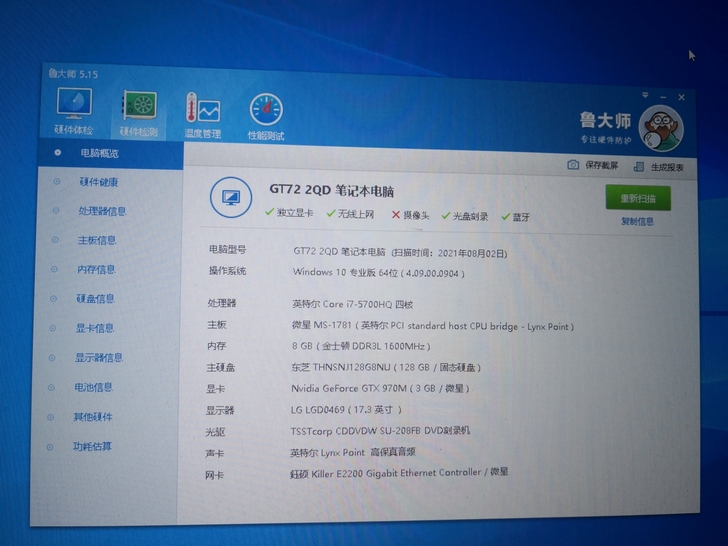Click the round computer monitor icon
This screenshot has height=546, width=728.
tap(231, 197)
